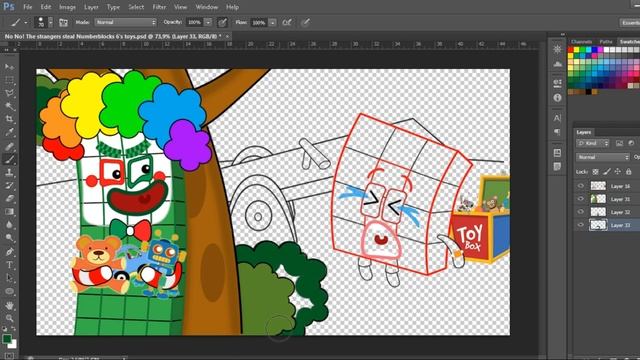Close the document tab
Viewport: 640px width, 360px height.
pos(227,36)
